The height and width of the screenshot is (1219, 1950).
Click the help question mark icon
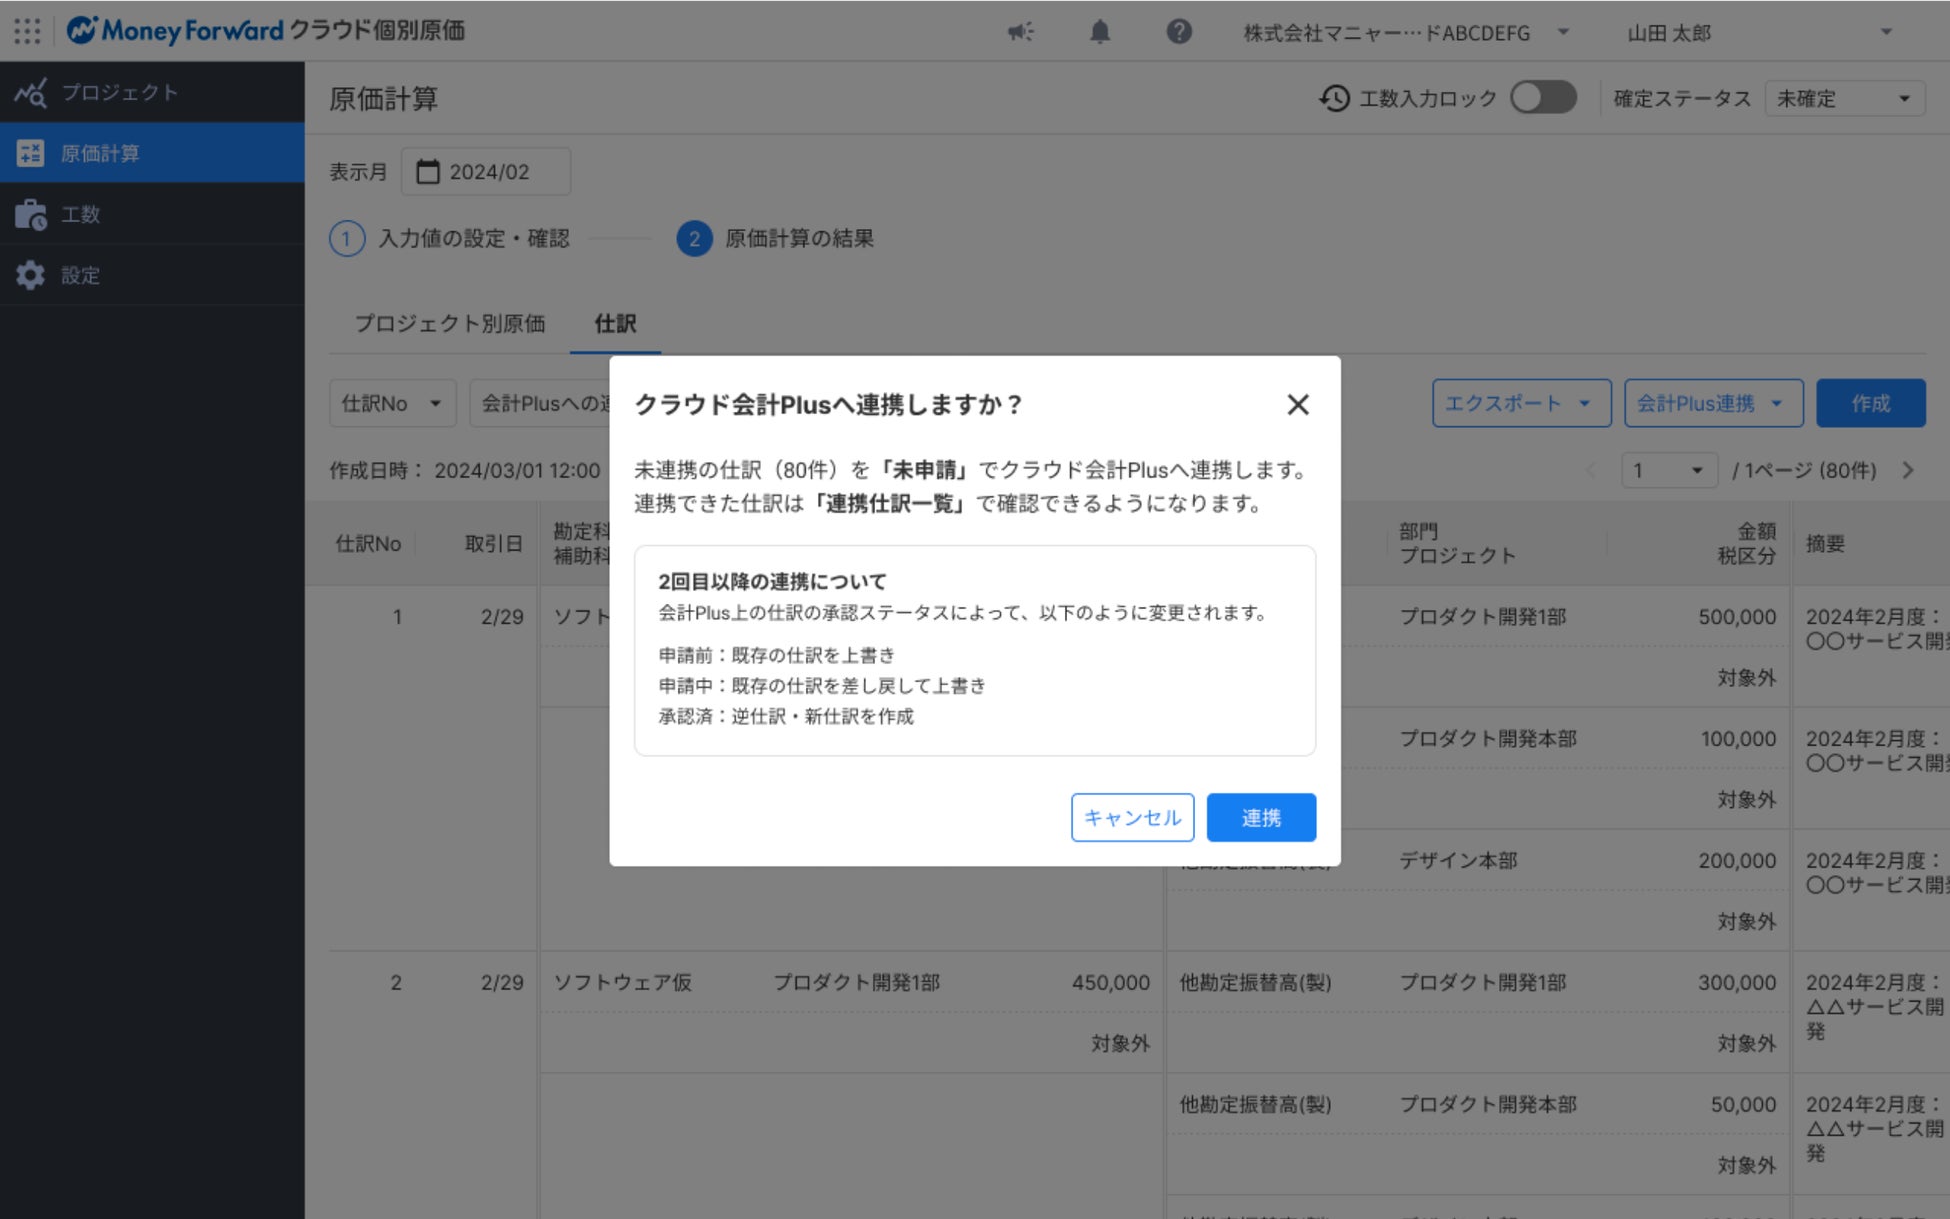(1179, 32)
